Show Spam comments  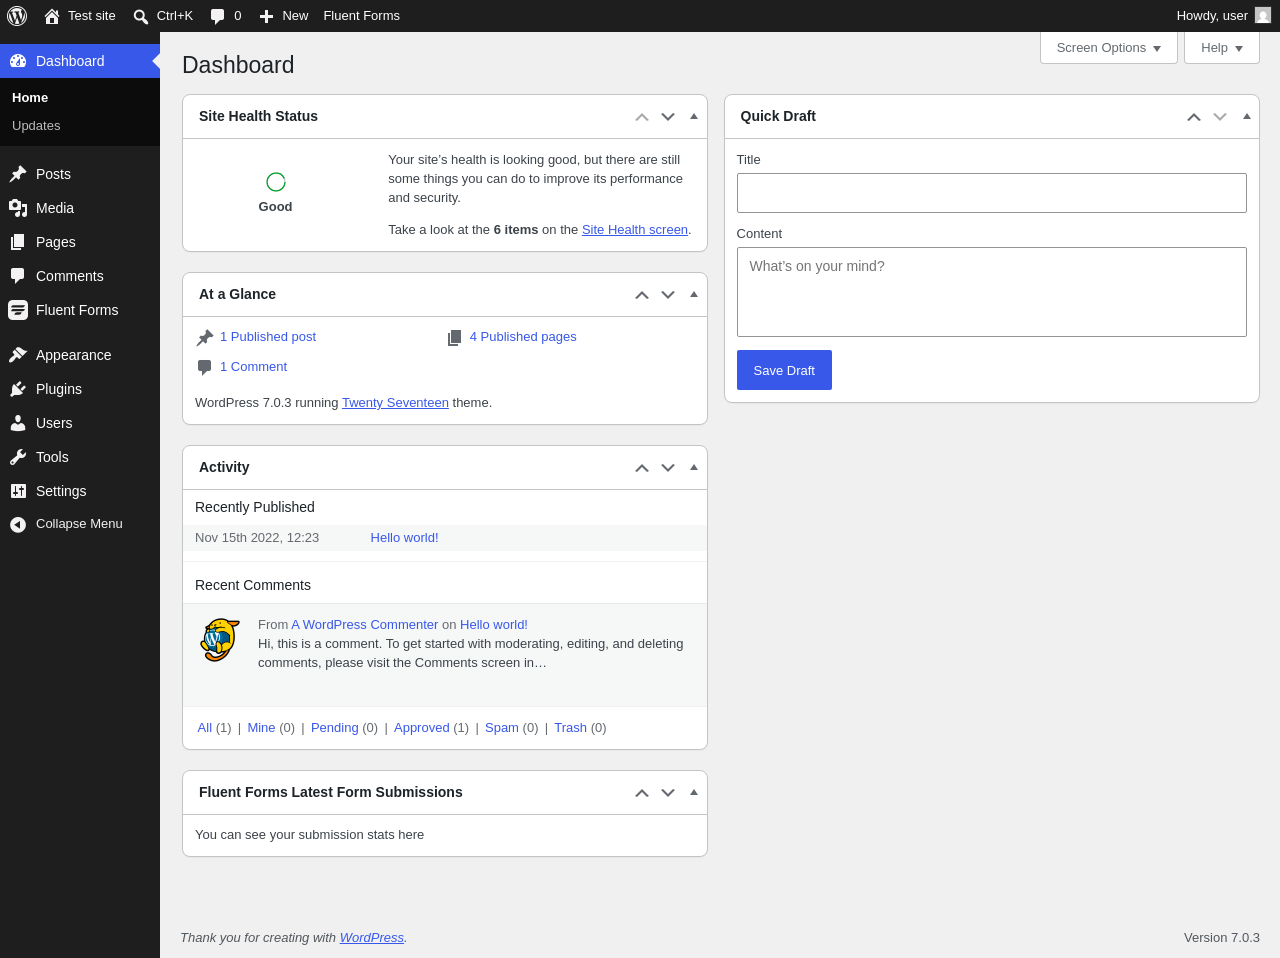[x=502, y=728]
